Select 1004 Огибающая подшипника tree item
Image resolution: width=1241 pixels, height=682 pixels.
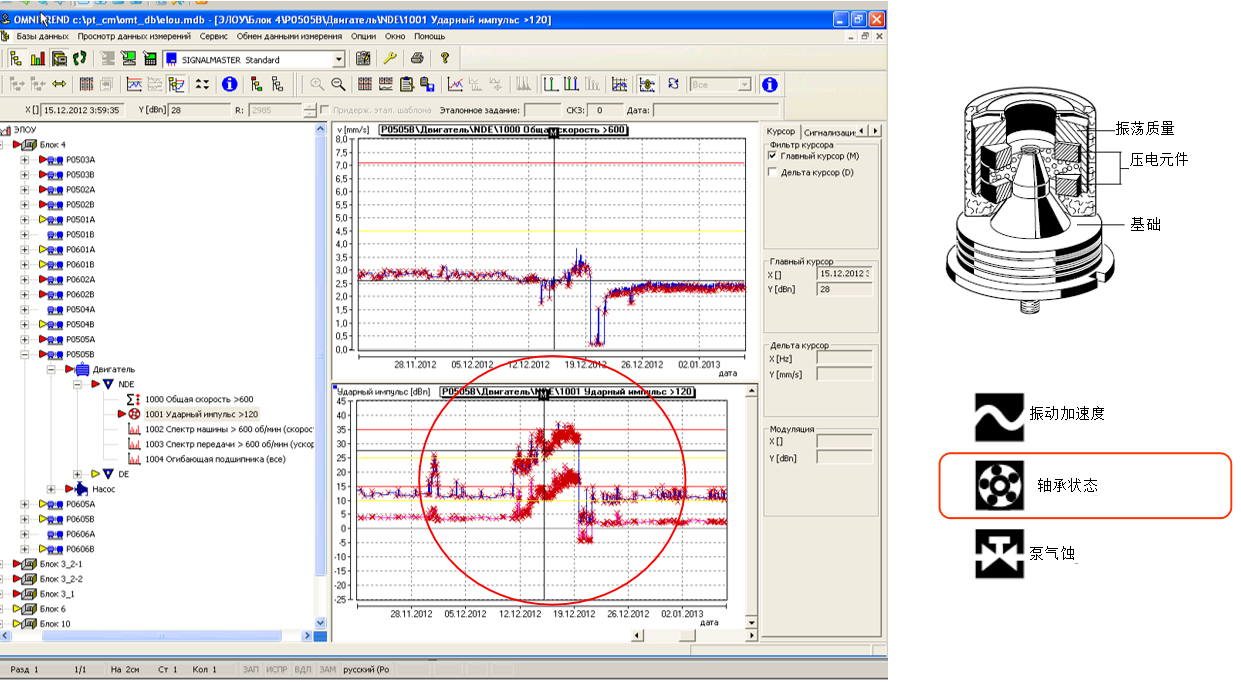point(216,459)
